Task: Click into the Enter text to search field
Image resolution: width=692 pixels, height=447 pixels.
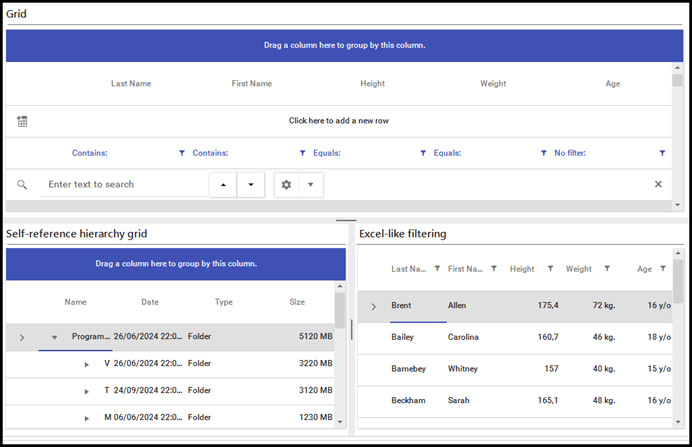Action: coord(124,184)
